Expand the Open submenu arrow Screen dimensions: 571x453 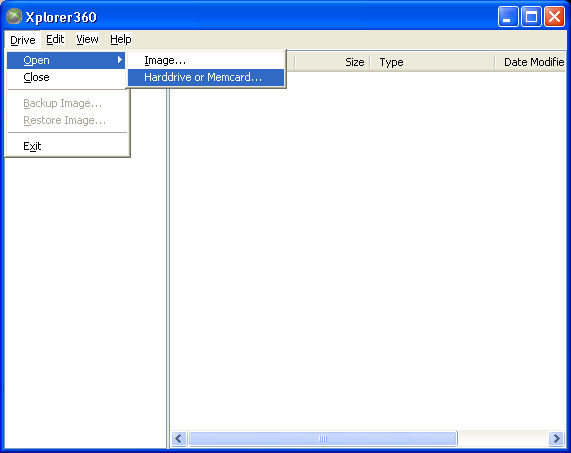pos(120,60)
